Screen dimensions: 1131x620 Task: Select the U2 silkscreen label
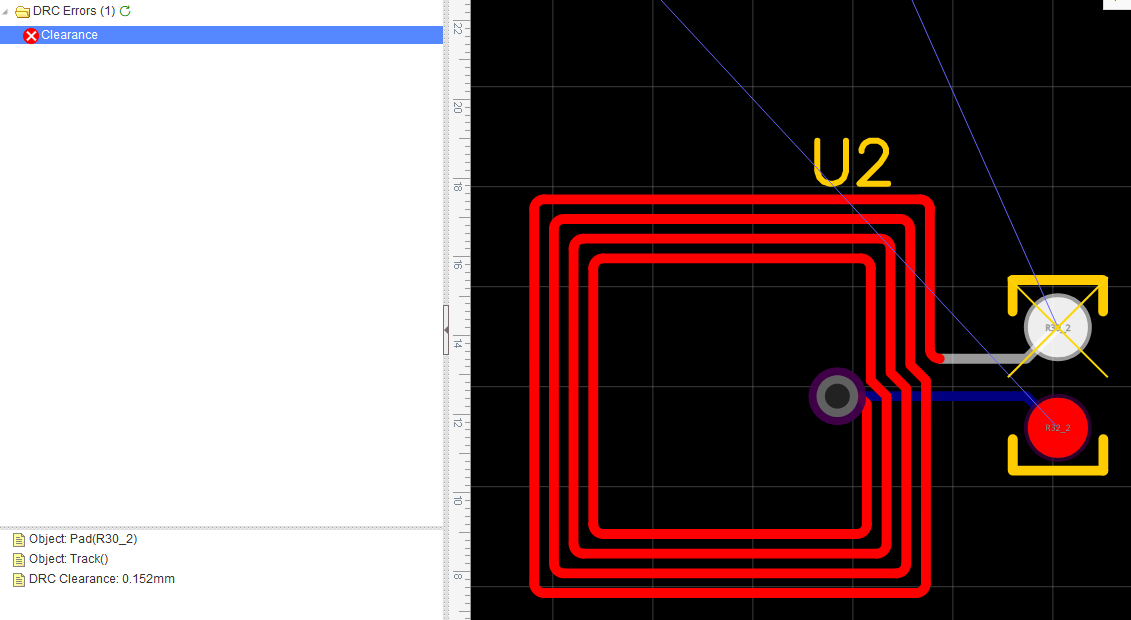pos(852,163)
